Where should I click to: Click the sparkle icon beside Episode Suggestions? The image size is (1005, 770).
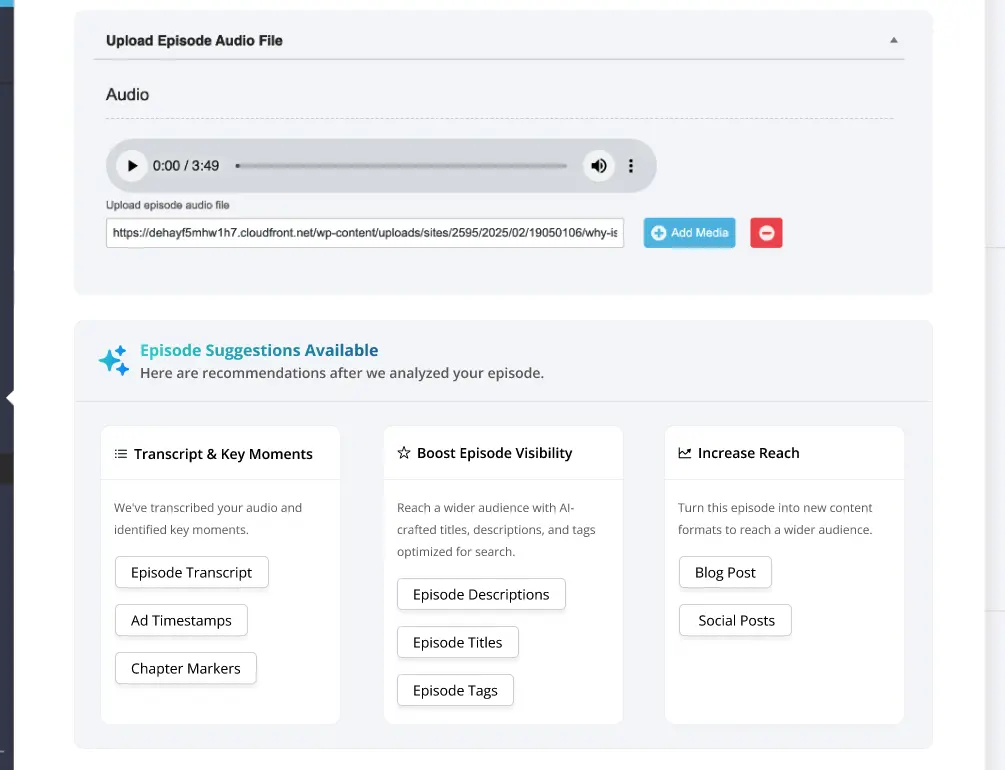[114, 361]
